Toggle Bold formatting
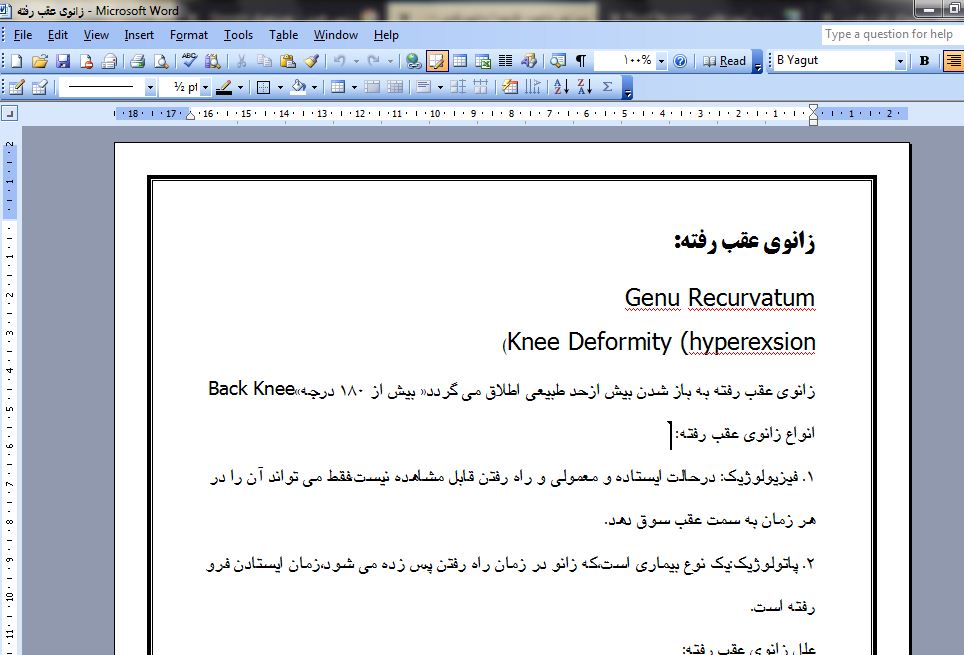The height and width of the screenshot is (655, 964). coord(924,61)
